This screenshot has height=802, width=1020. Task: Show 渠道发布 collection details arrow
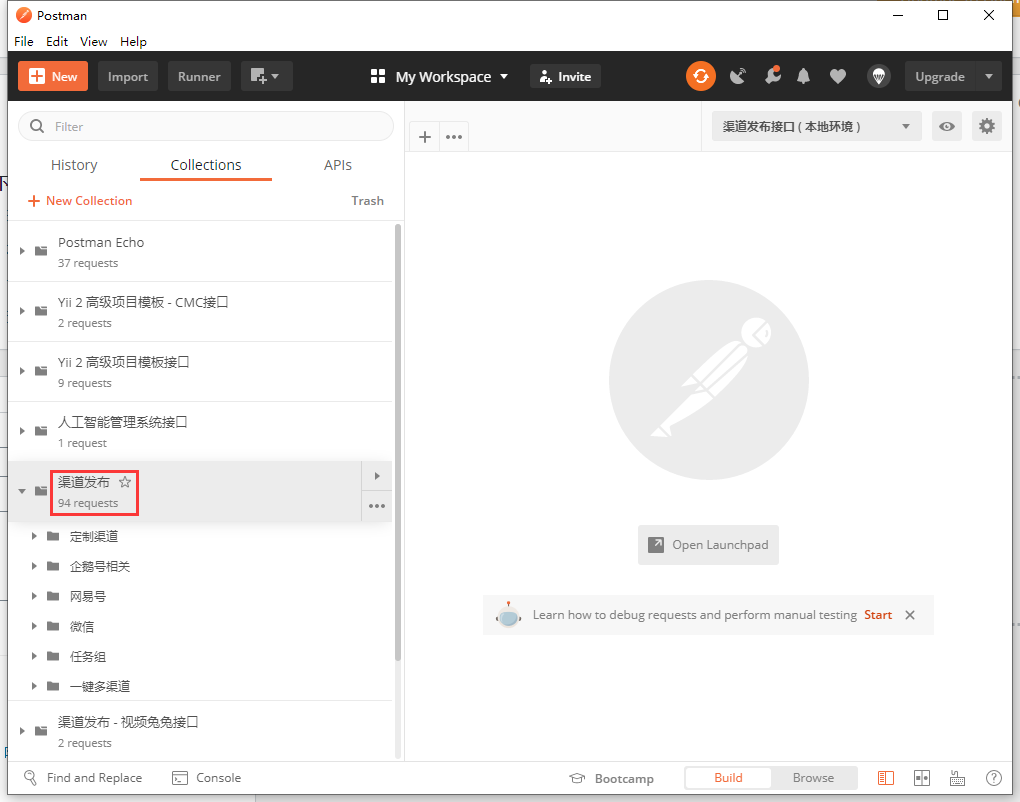pyautogui.click(x=377, y=476)
